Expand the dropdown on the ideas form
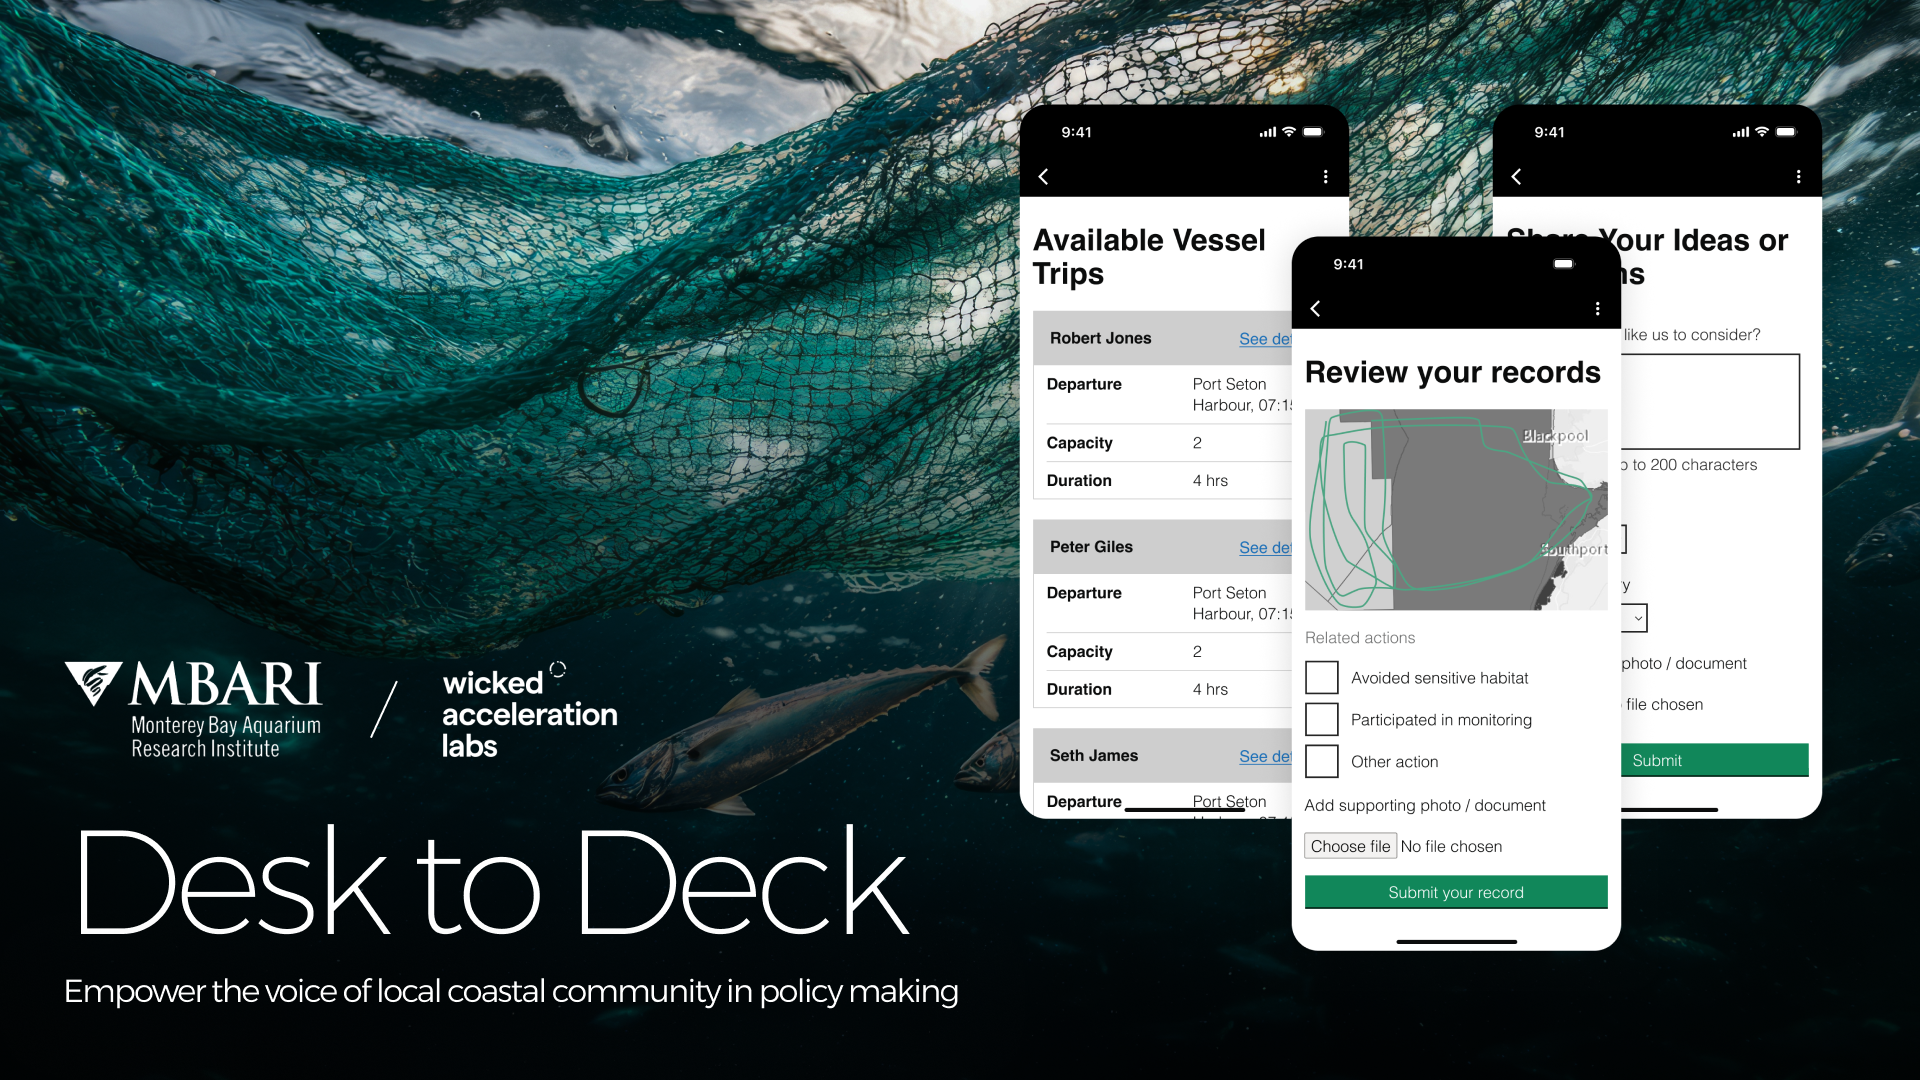 (1636, 618)
